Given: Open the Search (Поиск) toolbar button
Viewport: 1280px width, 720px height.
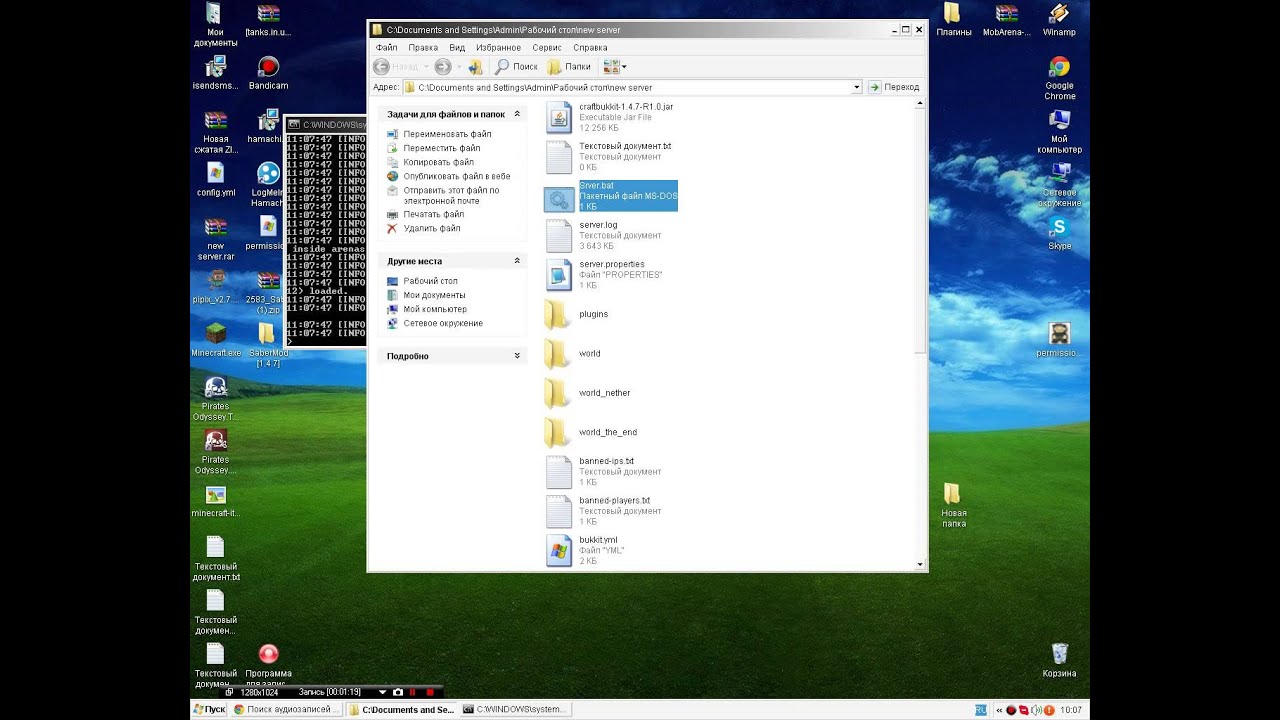Looking at the screenshot, I should click(516, 66).
